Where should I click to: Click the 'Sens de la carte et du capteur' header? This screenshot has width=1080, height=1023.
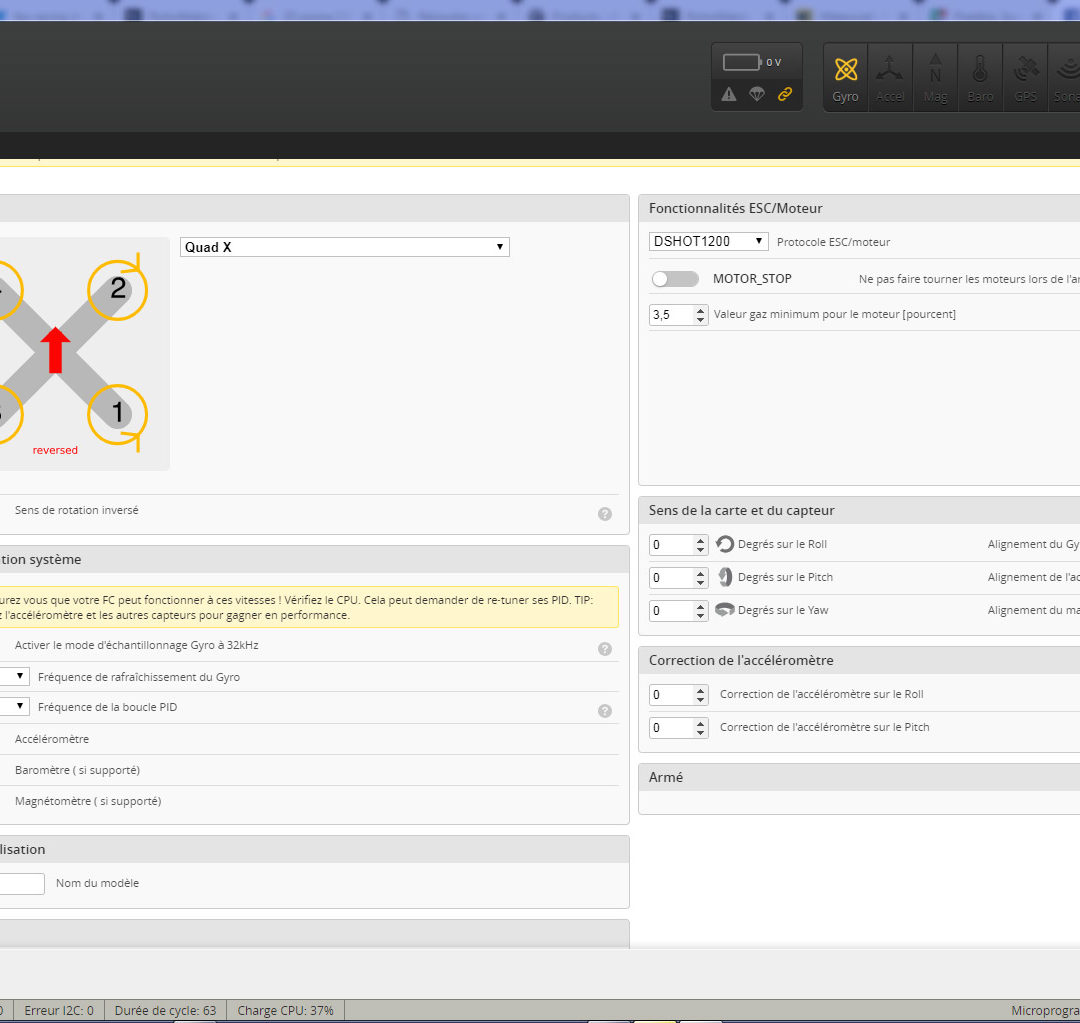[x=741, y=510]
